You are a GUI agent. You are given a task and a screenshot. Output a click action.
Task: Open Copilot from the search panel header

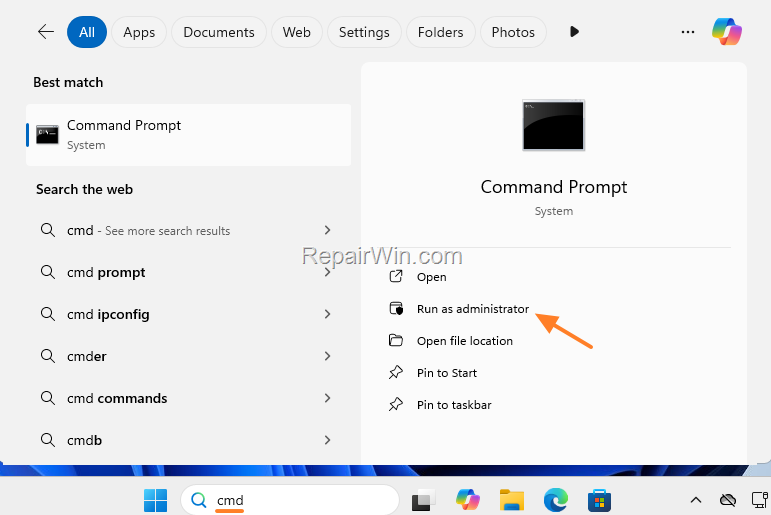[727, 32]
